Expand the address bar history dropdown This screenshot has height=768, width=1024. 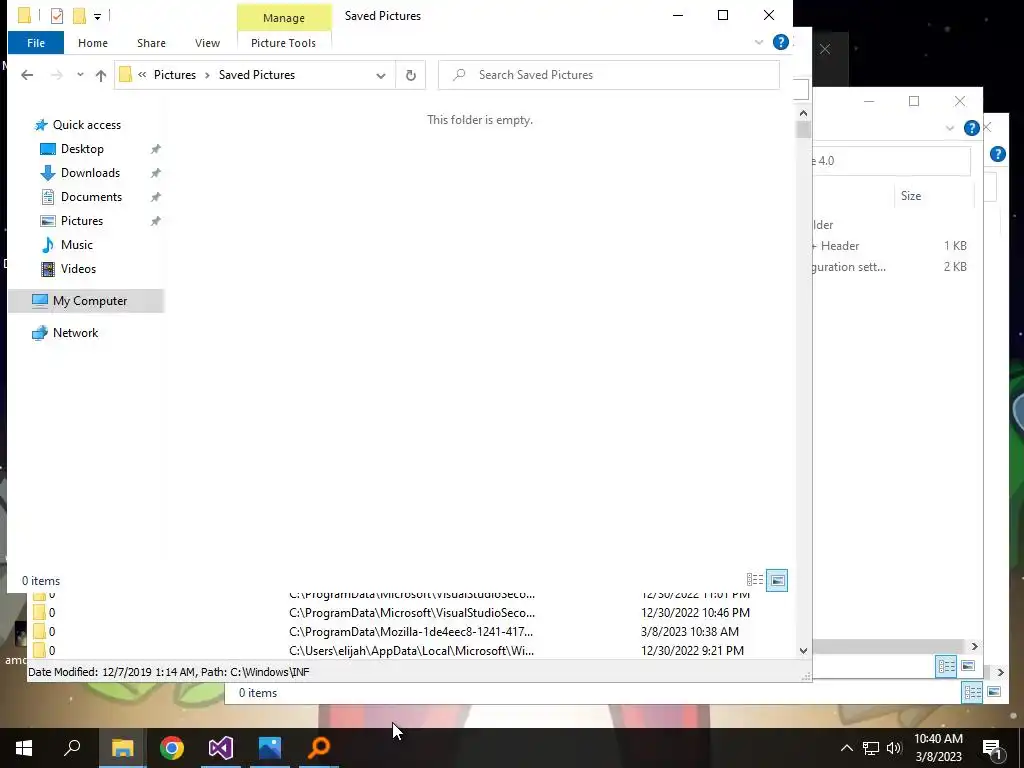pos(381,76)
